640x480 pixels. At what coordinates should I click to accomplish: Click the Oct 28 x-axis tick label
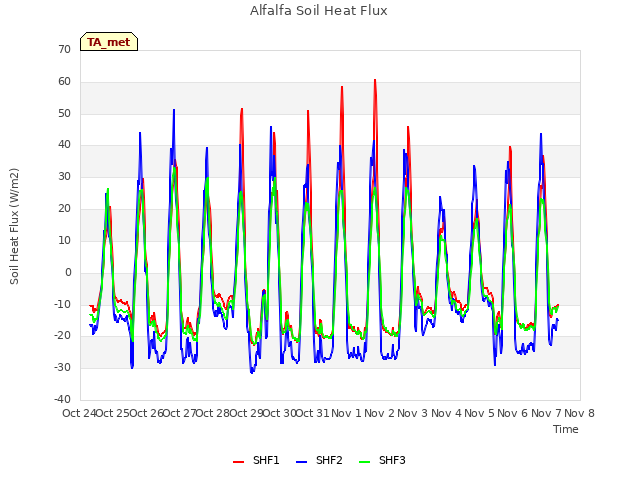[212, 413]
